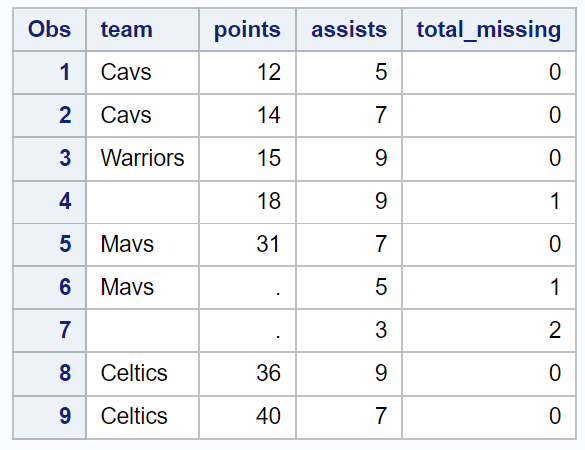This screenshot has height=450, width=585.
Task: Select the team column header
Action: (143, 29)
